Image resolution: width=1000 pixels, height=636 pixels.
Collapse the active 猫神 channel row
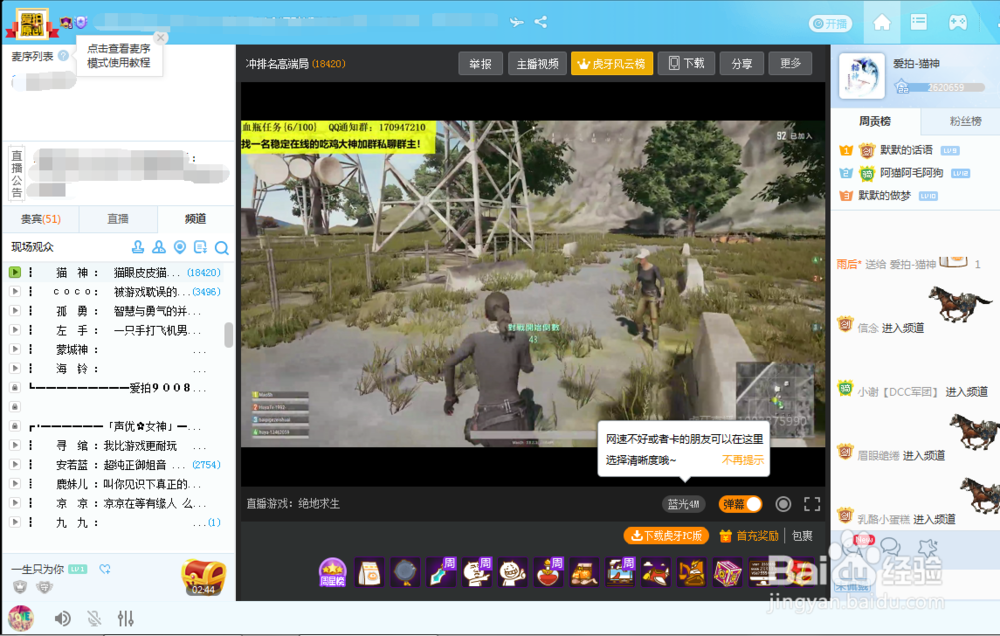[15, 272]
